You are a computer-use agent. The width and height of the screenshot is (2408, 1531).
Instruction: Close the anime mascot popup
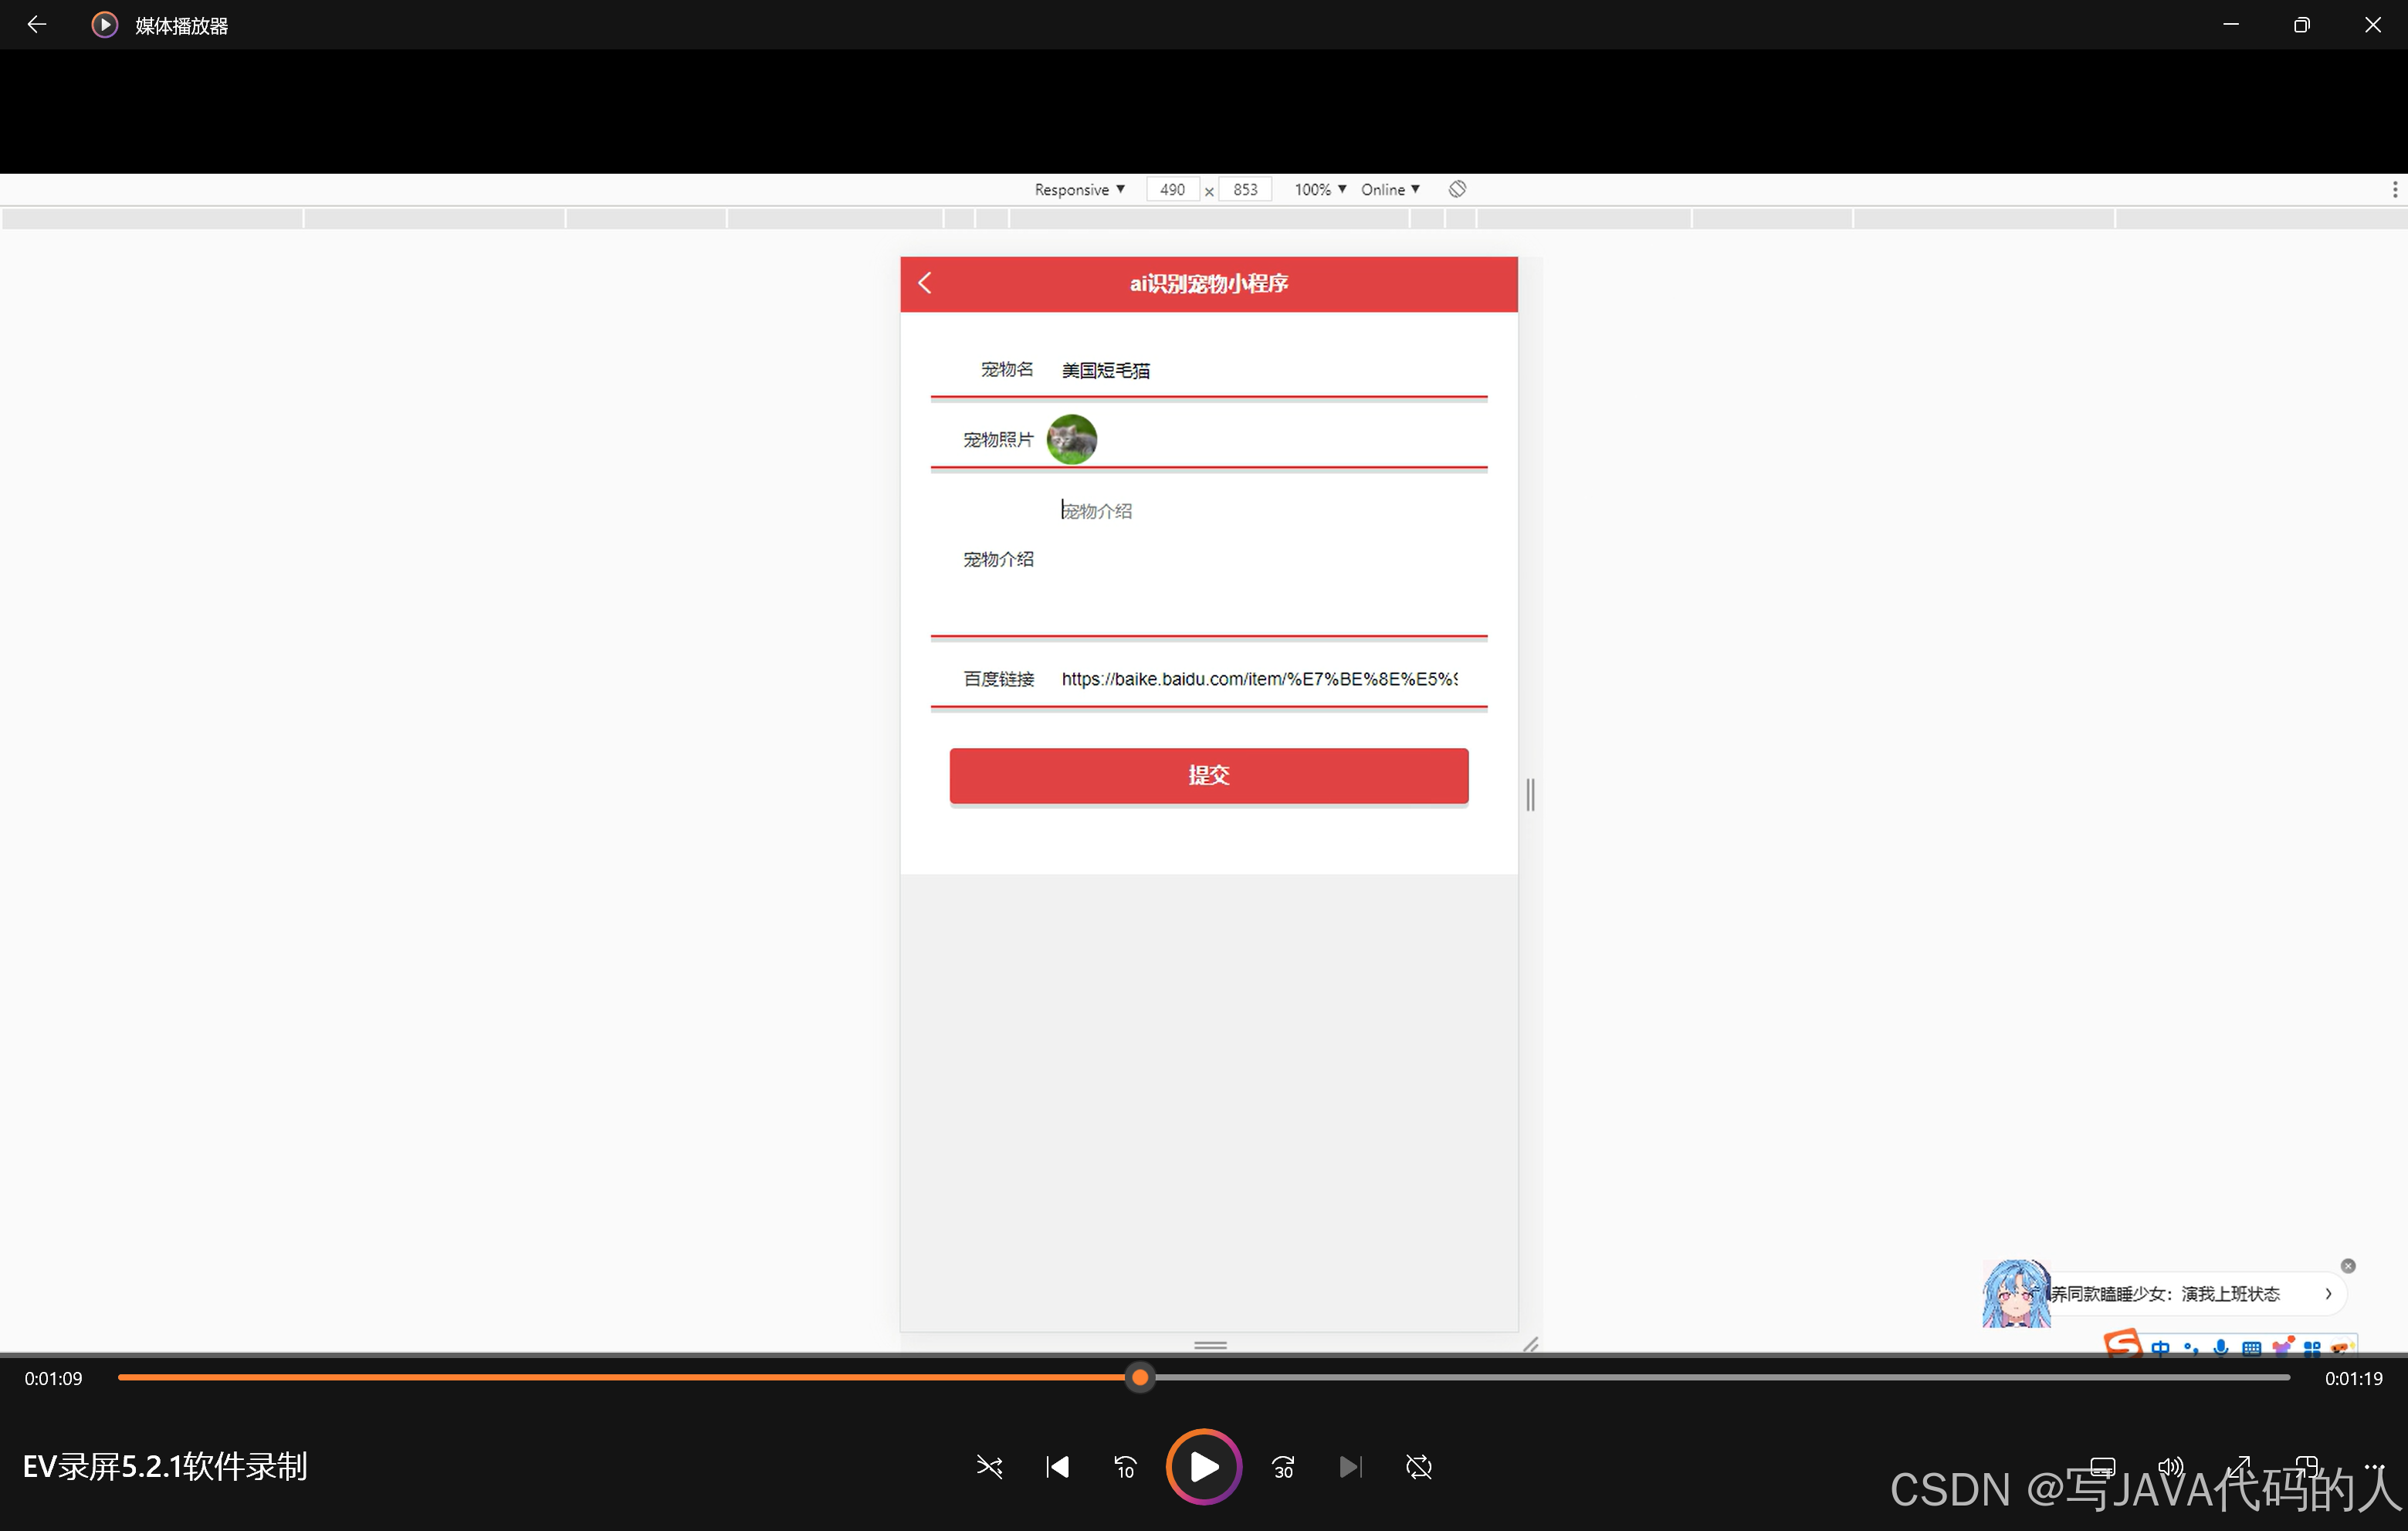[x=2348, y=1266]
